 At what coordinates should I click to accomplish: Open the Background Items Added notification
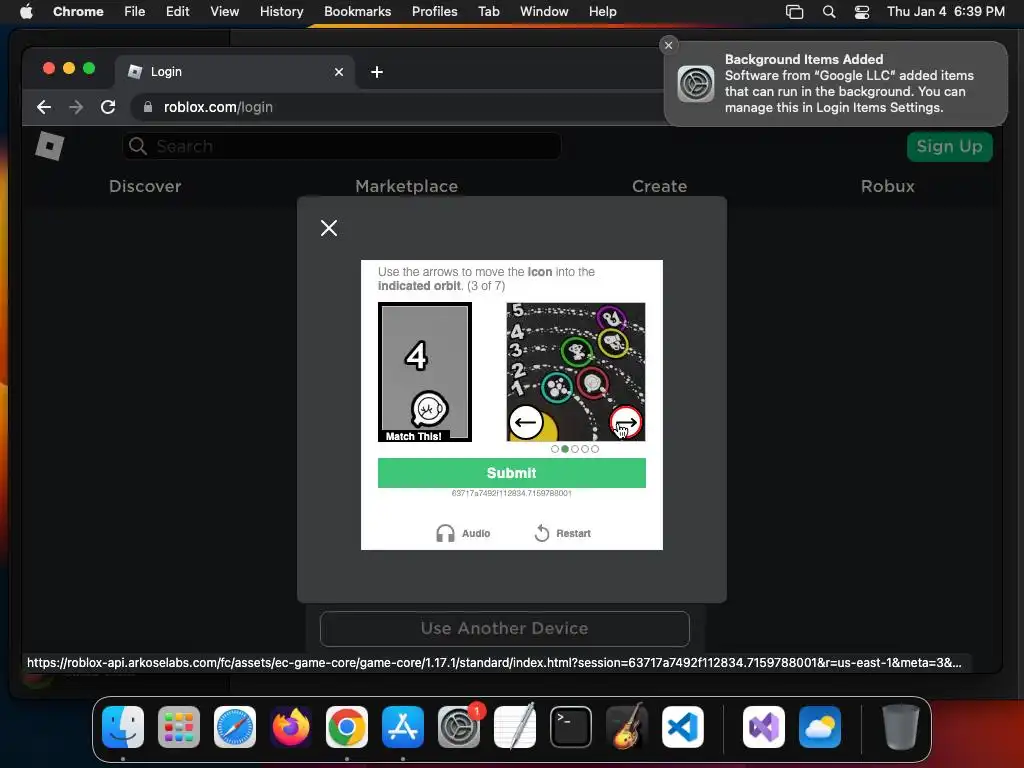836,84
